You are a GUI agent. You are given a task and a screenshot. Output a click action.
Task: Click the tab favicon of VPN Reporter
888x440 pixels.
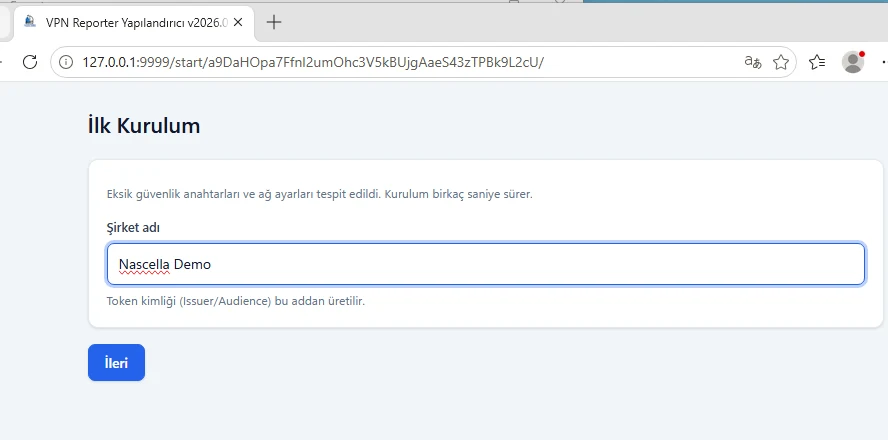(31, 22)
